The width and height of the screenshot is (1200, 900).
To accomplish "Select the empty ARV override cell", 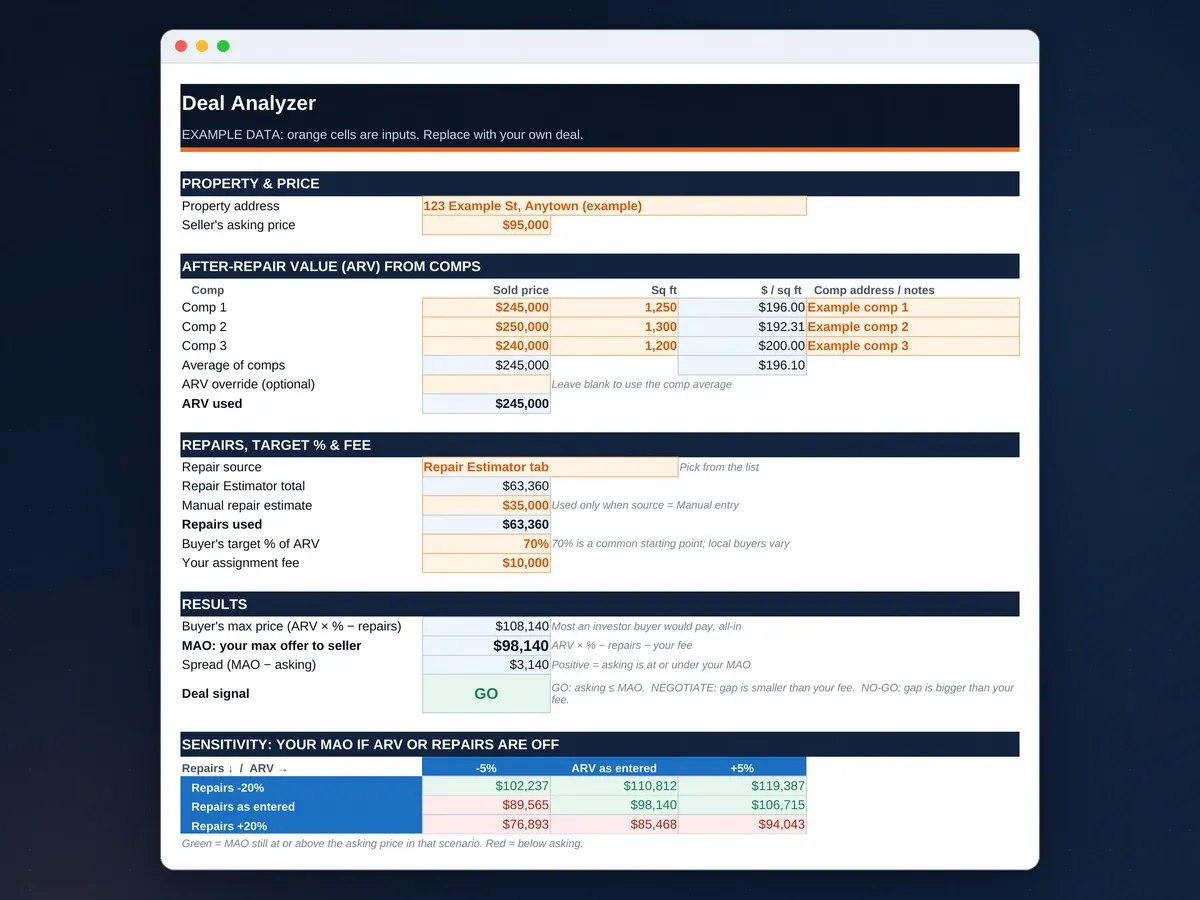I will point(486,384).
